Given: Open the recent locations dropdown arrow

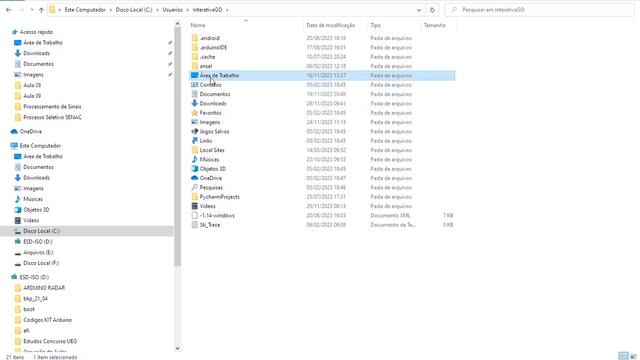Looking at the screenshot, I should (32, 10).
